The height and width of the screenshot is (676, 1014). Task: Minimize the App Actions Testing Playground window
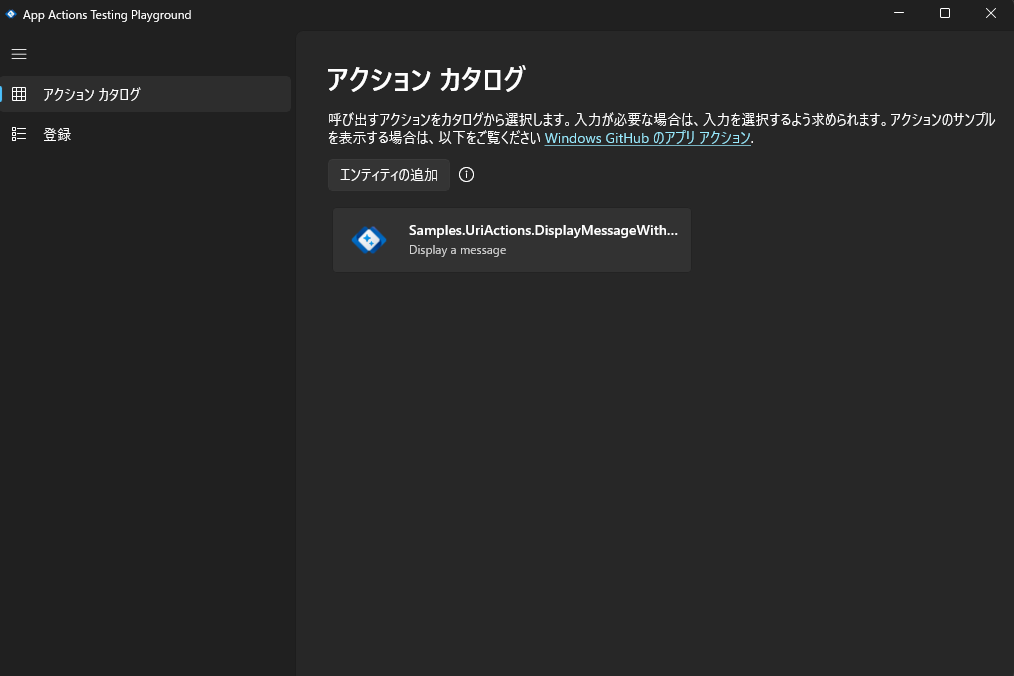(897, 13)
